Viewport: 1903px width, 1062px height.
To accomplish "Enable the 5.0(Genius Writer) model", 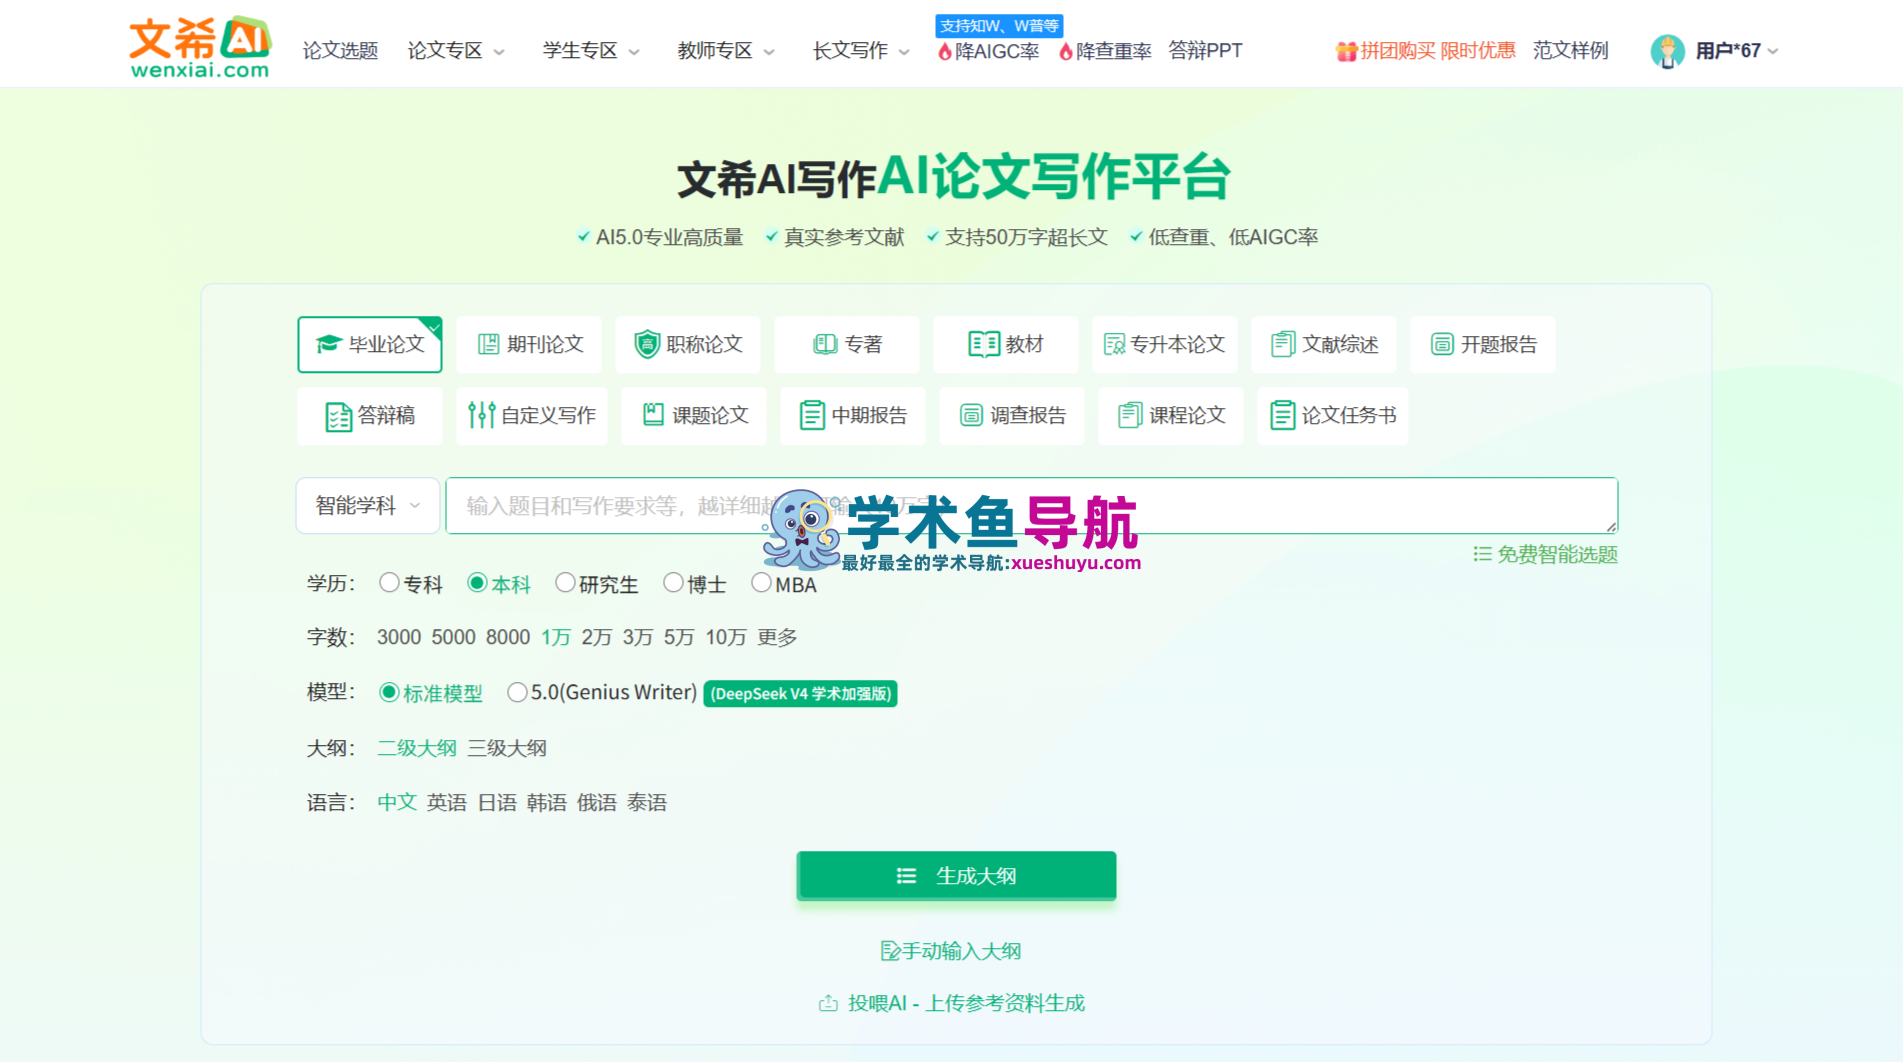I will pyautogui.click(x=517, y=692).
